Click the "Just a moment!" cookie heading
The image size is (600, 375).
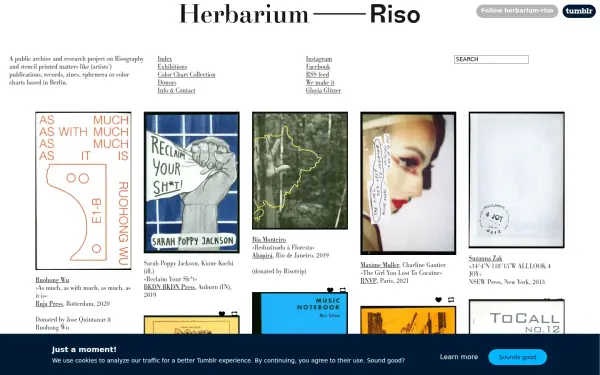84,349
